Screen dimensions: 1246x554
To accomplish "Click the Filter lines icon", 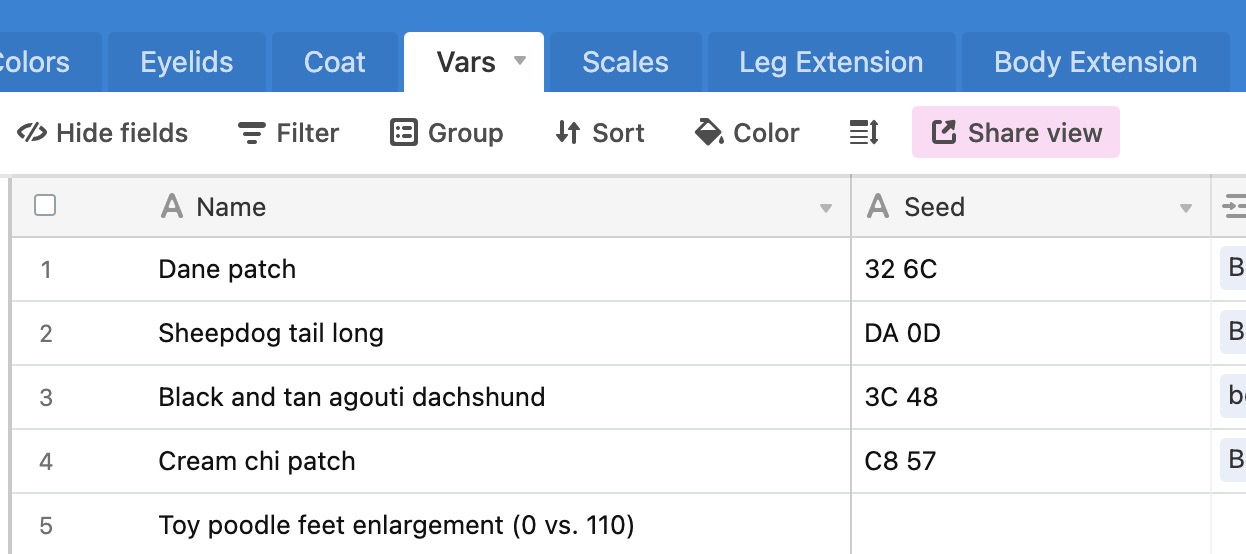I will [251, 133].
